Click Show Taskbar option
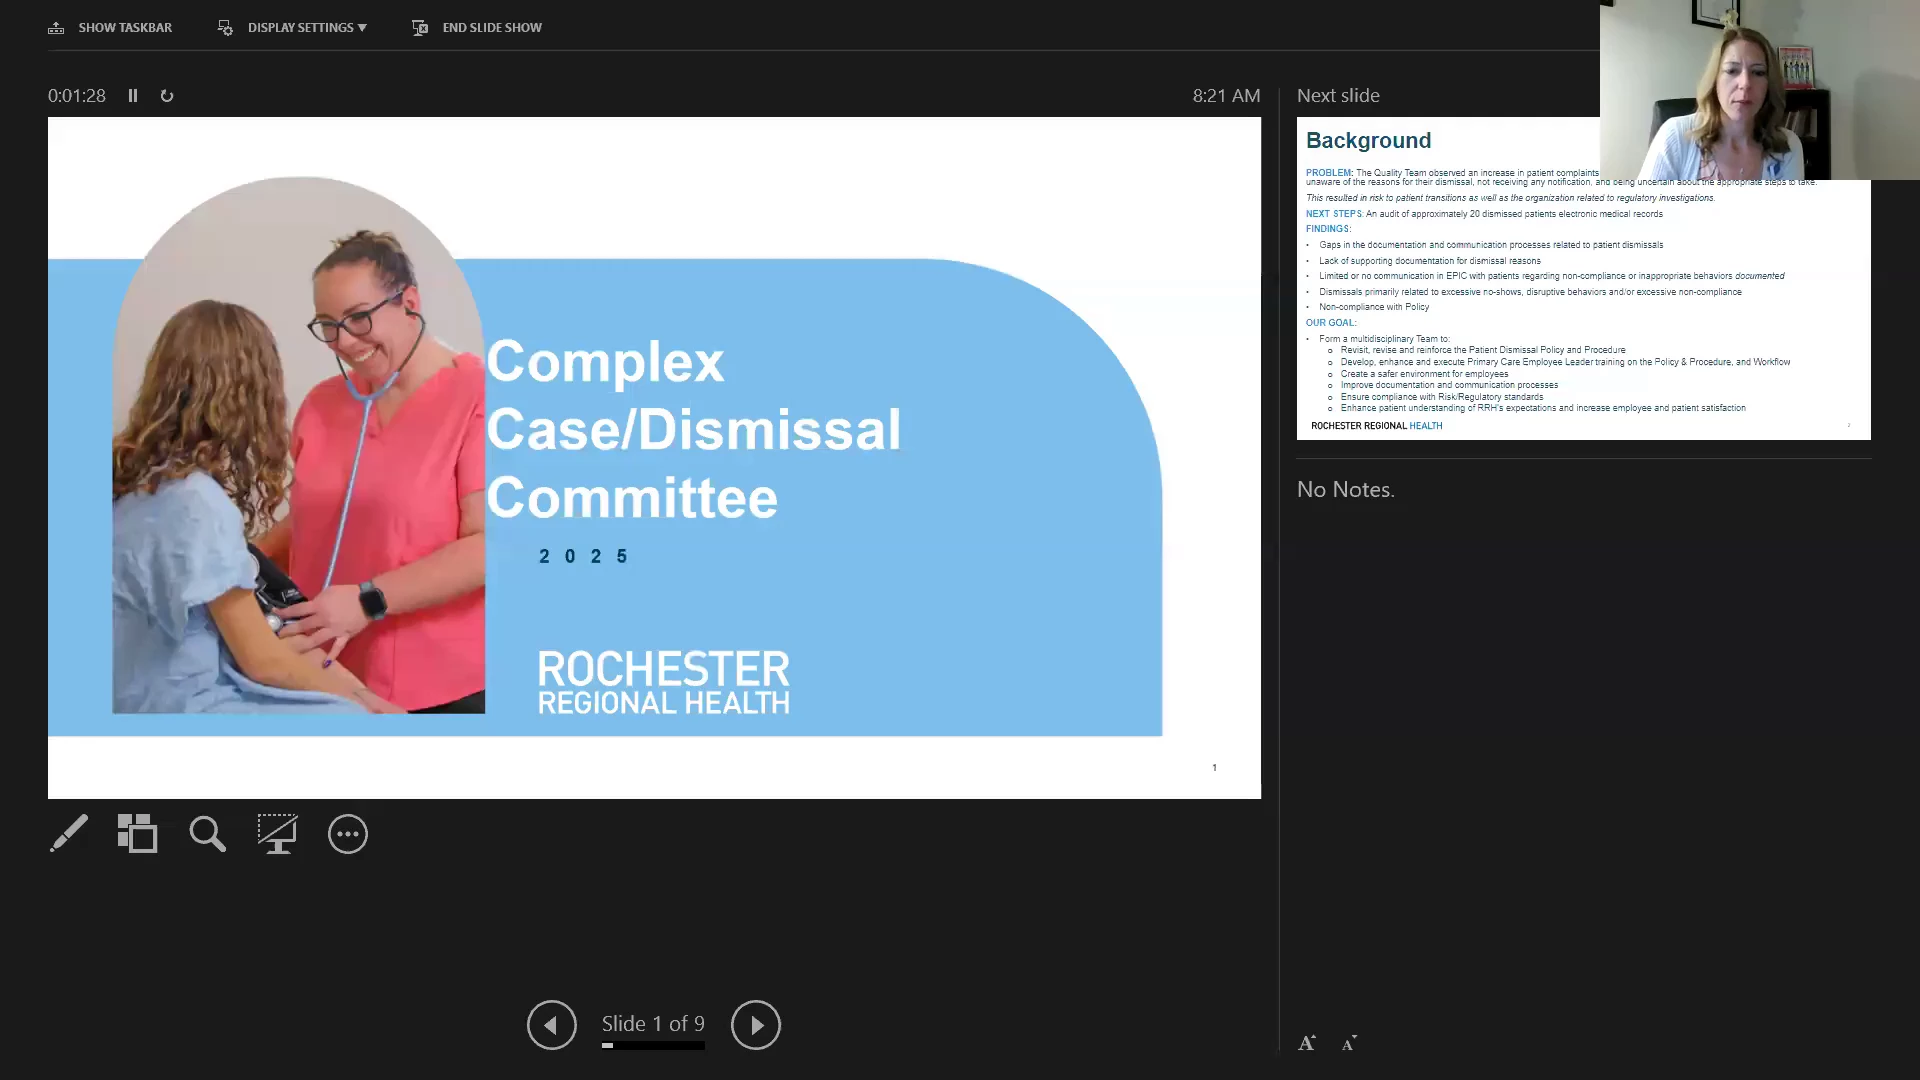 point(110,27)
